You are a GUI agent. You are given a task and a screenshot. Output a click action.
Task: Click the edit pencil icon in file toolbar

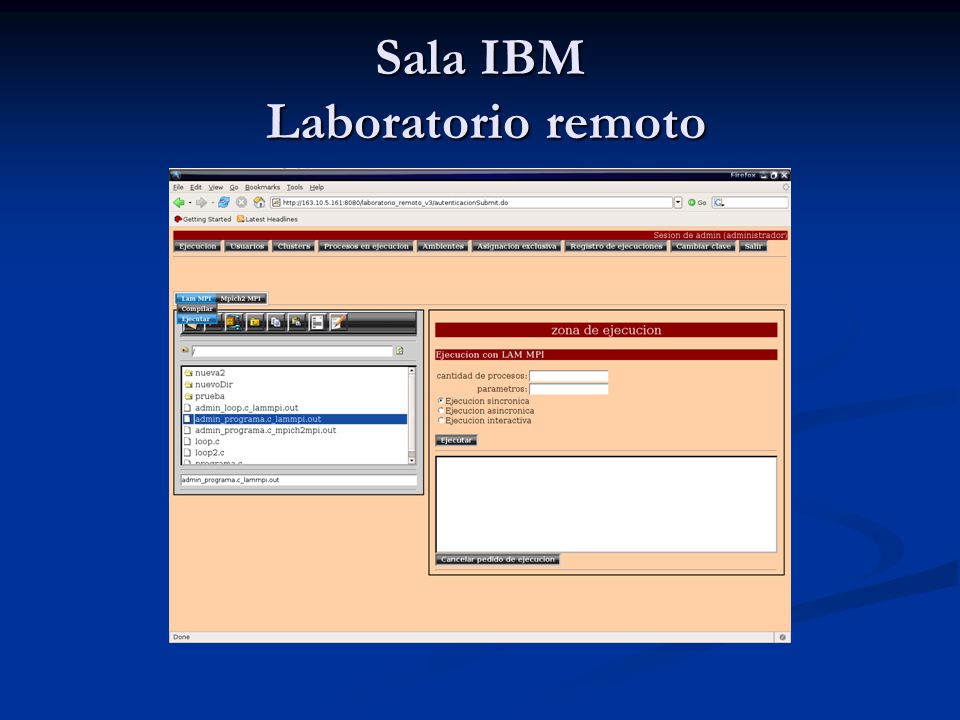(338, 322)
